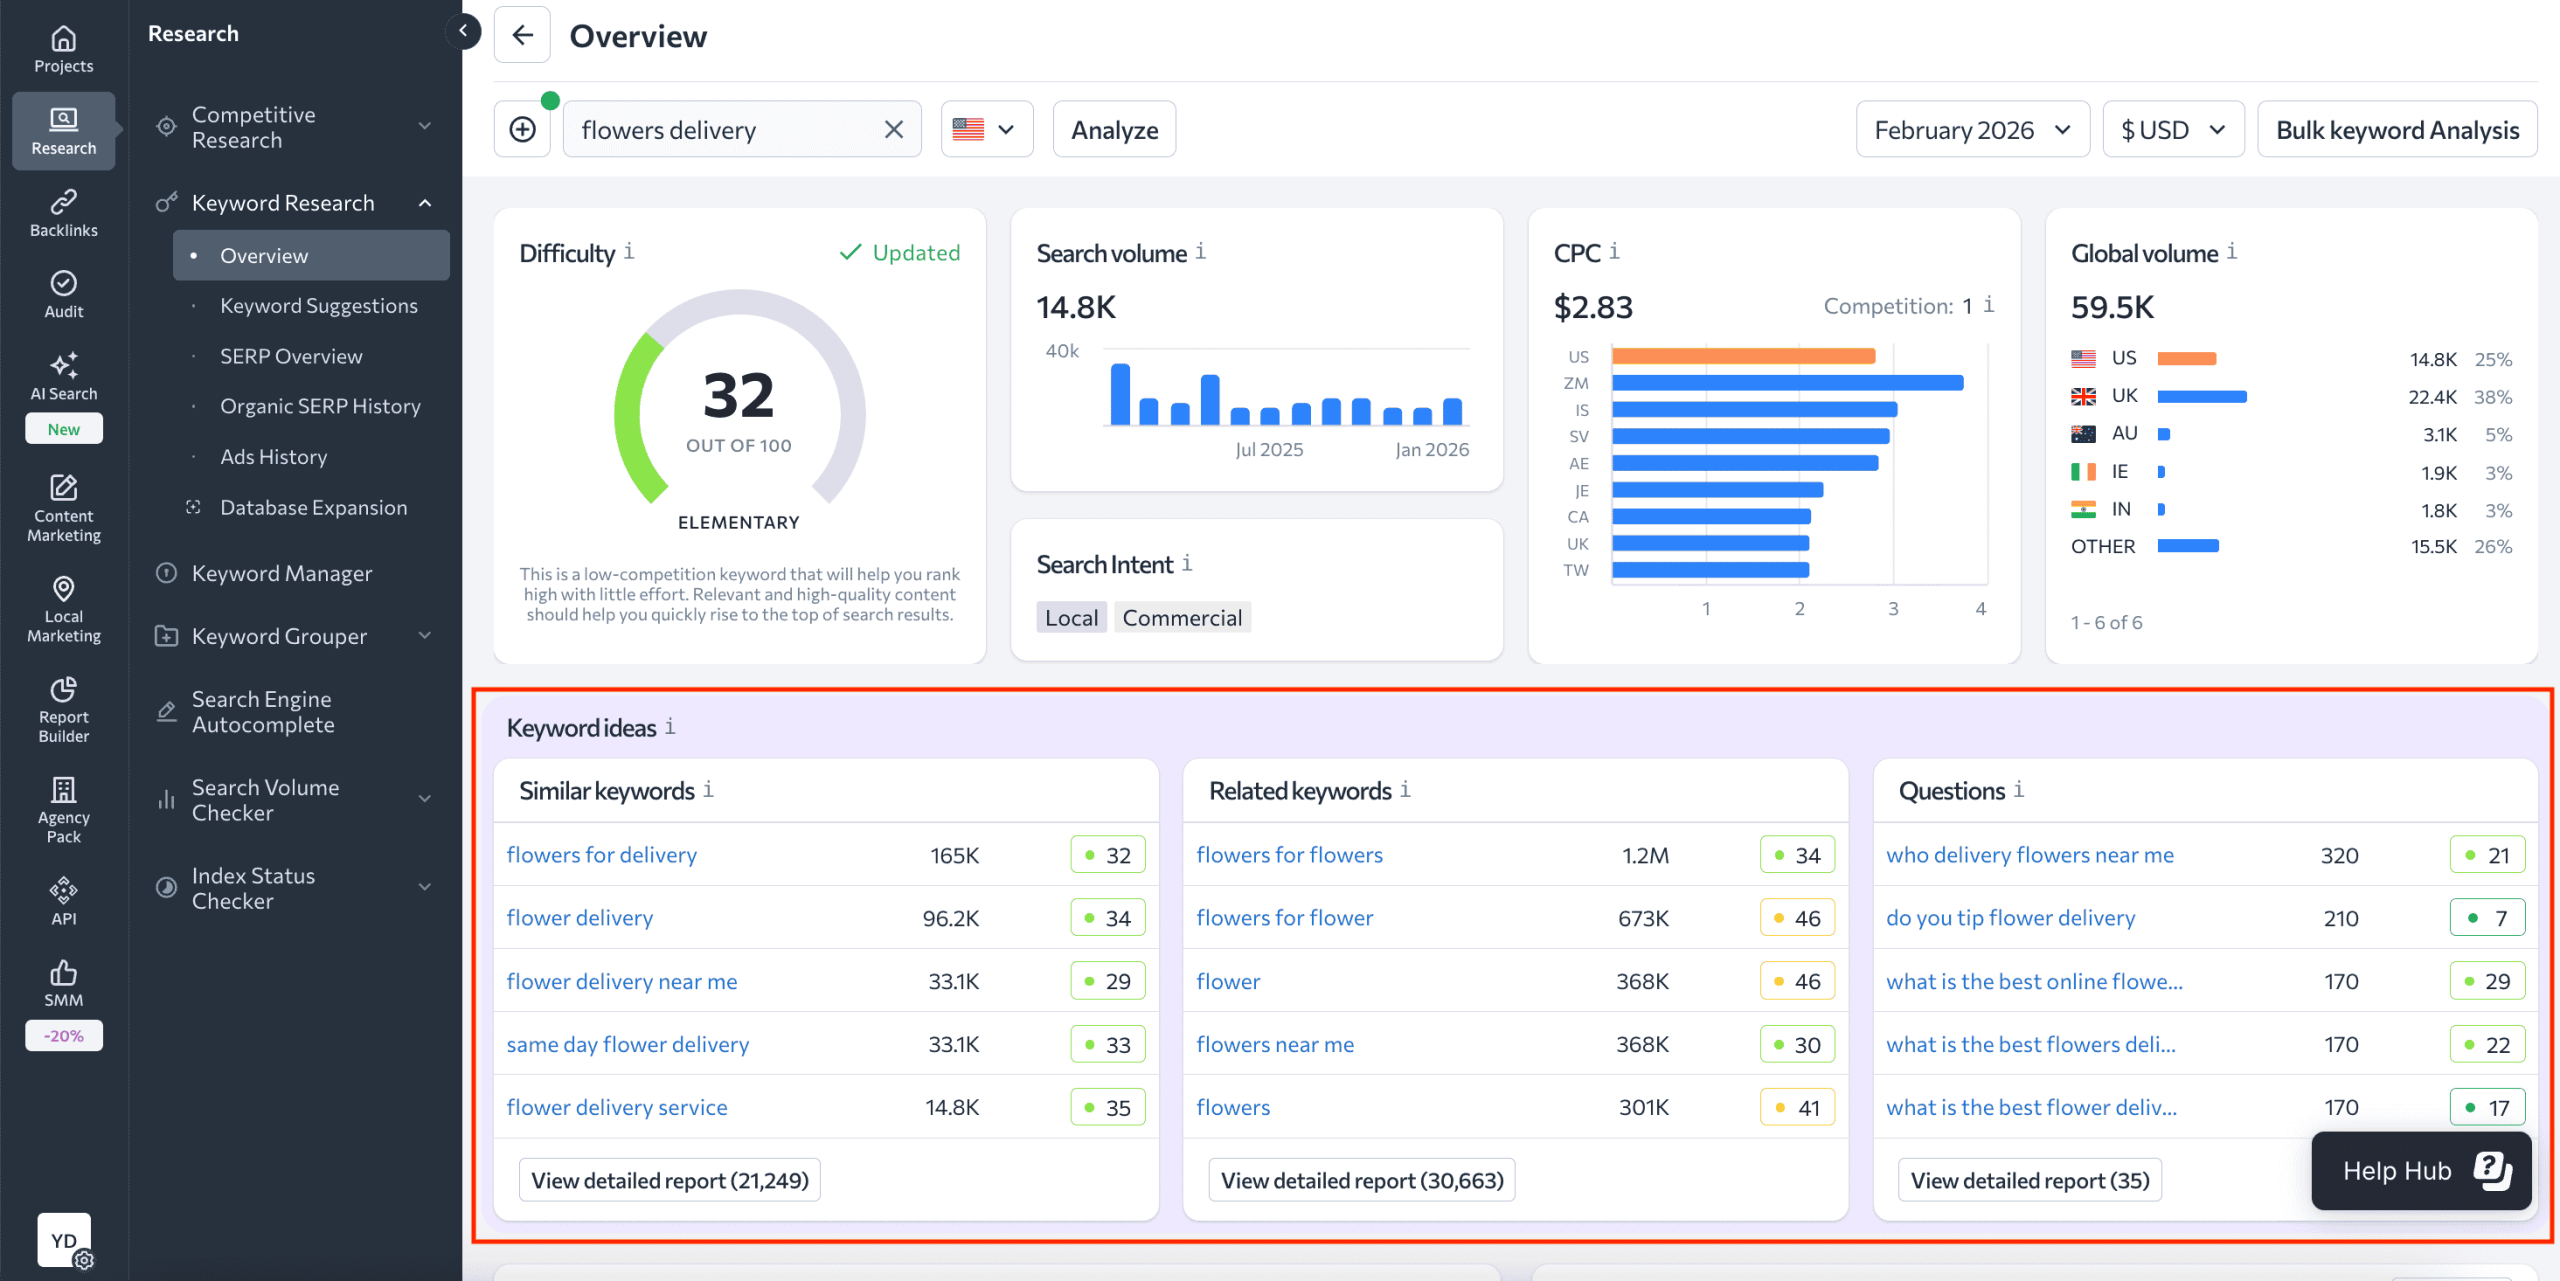
Task: Open SERP Overview menu item
Action: [x=291, y=356]
